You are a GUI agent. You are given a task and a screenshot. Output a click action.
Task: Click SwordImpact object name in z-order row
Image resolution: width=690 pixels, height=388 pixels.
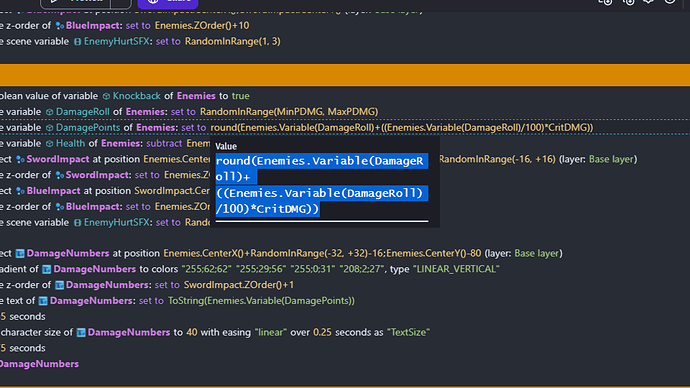(x=98, y=175)
